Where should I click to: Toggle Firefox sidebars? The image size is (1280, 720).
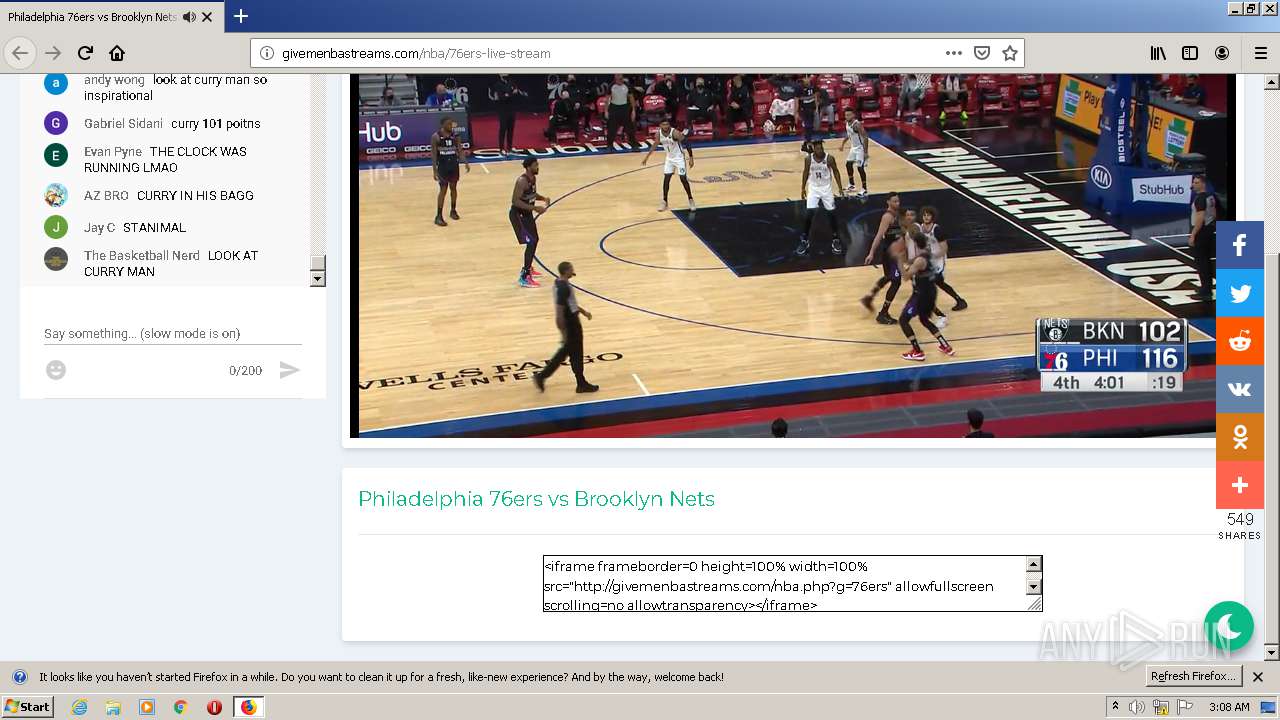tap(1190, 53)
